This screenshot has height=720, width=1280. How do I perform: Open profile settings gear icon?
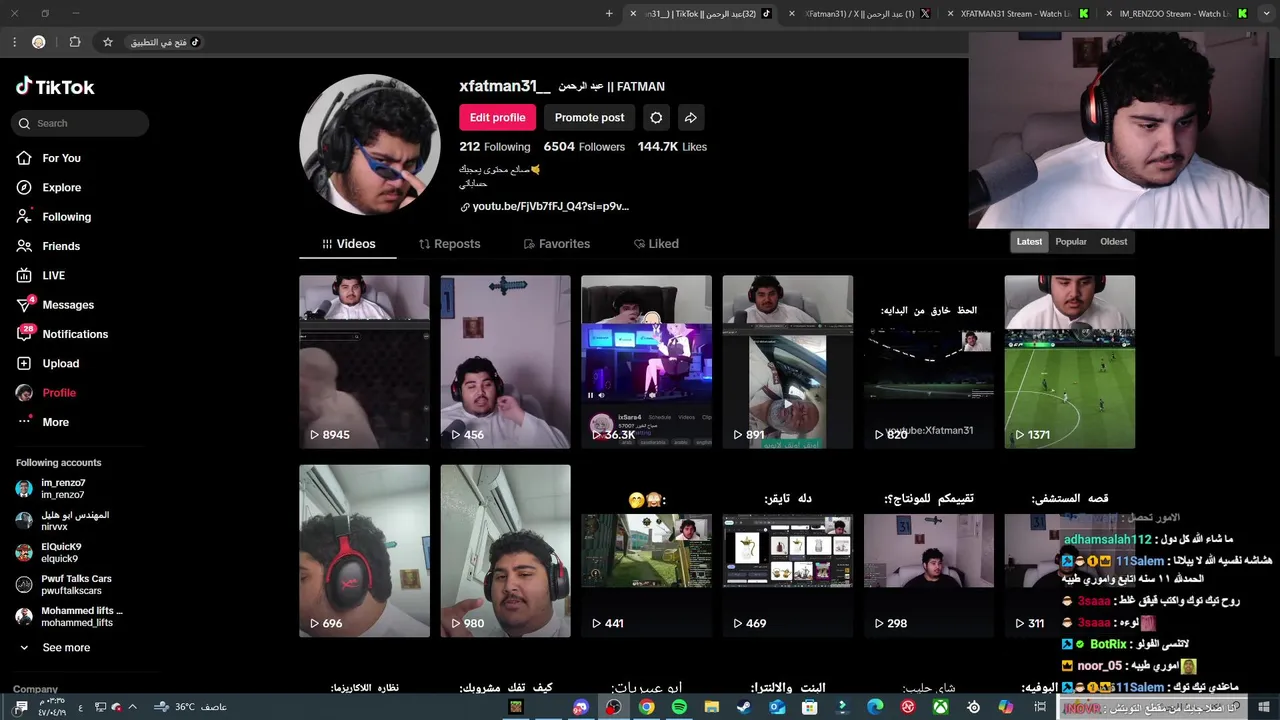click(x=656, y=117)
